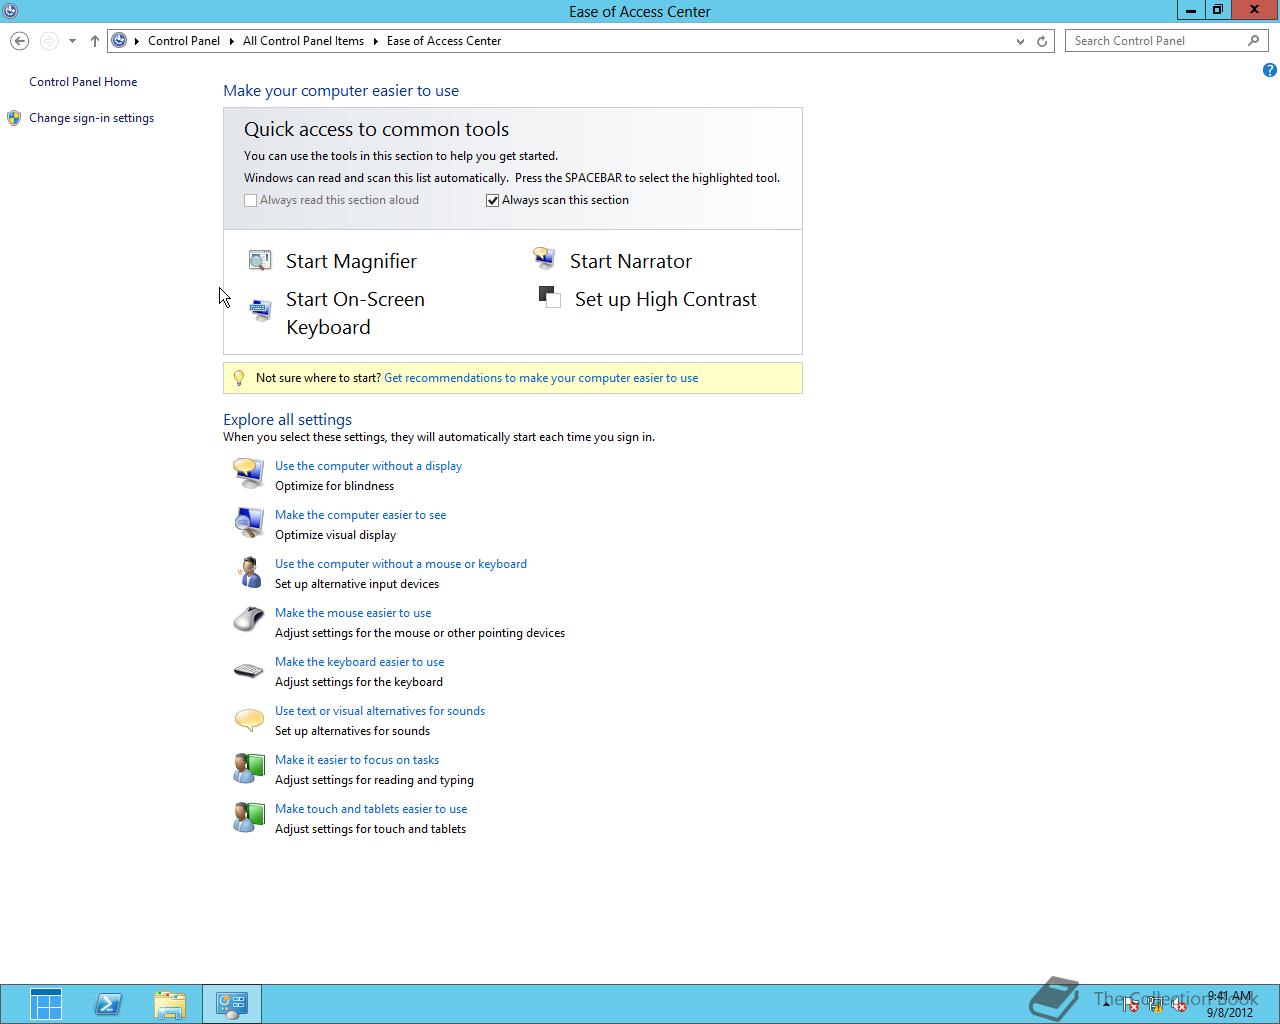Image resolution: width=1280 pixels, height=1024 pixels.
Task: Click the keyboard icon for Make the keyboard easier to use
Action: coord(248,670)
